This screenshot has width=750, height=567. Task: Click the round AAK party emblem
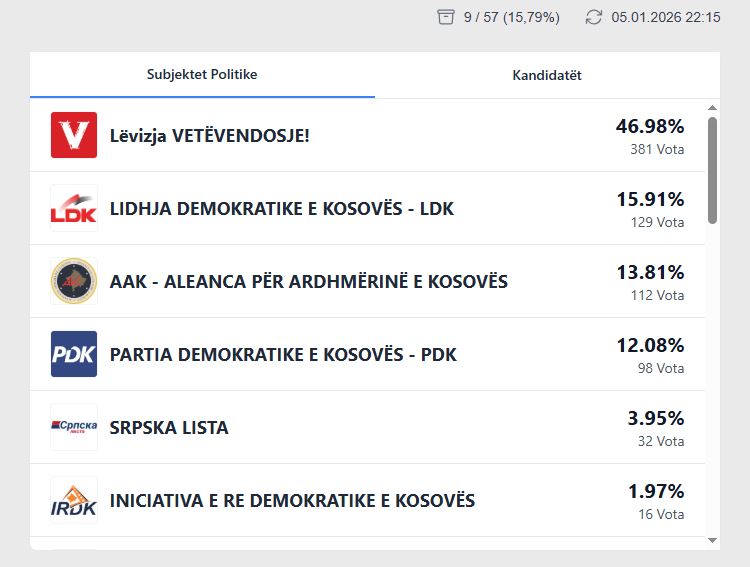[x=74, y=281]
